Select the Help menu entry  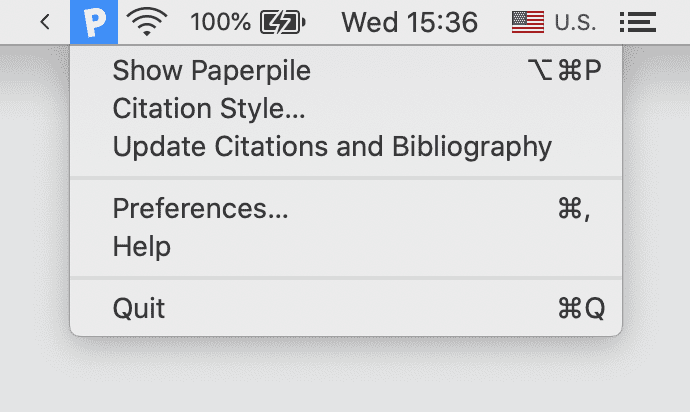(x=142, y=246)
